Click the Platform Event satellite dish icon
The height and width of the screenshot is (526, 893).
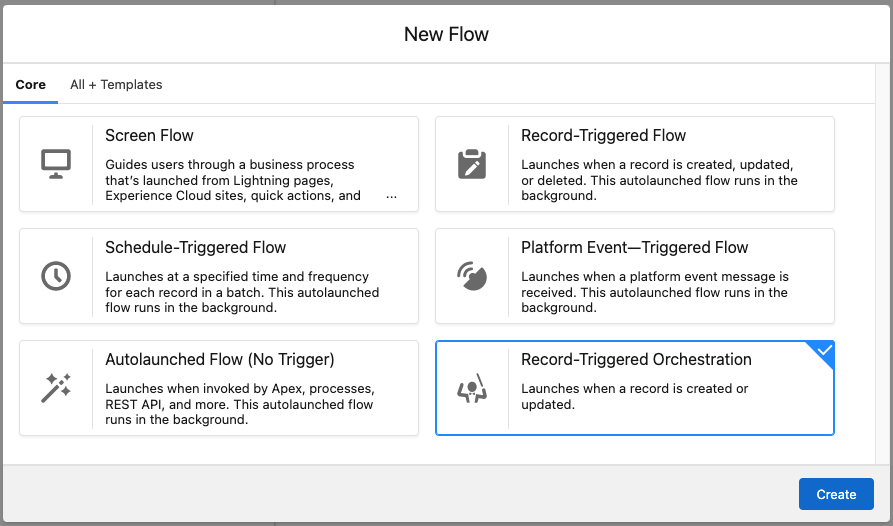point(471,276)
